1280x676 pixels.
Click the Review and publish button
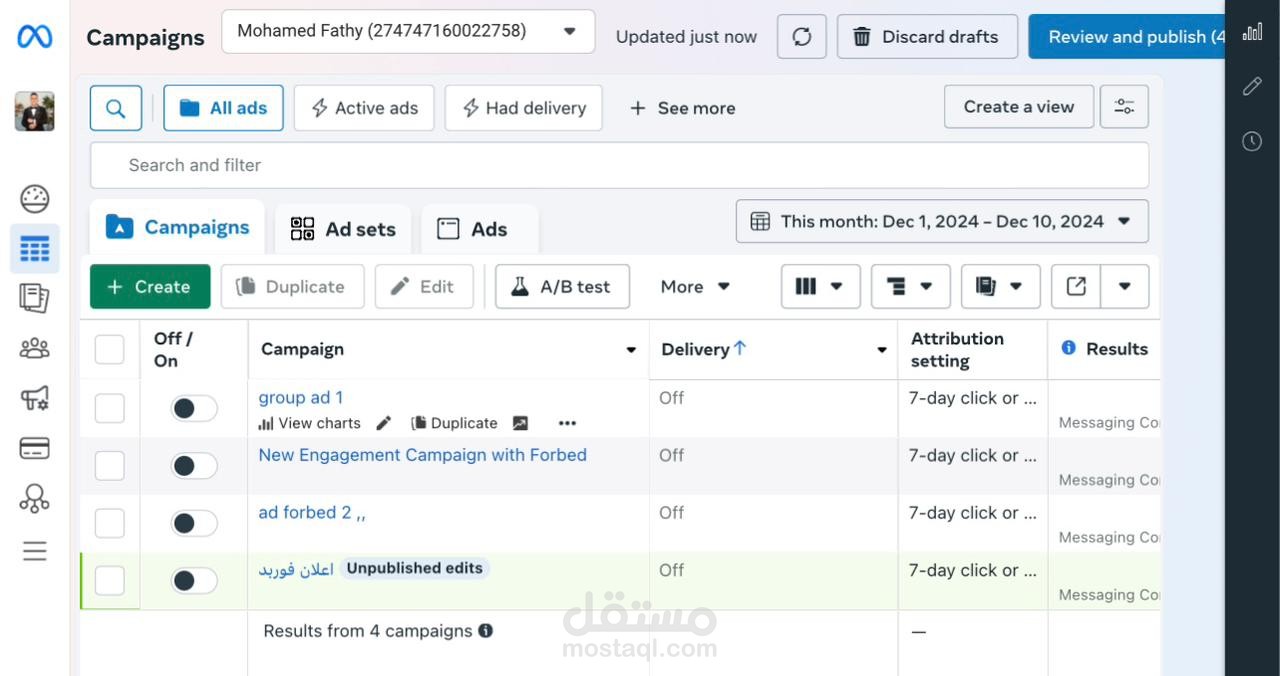1127,37
